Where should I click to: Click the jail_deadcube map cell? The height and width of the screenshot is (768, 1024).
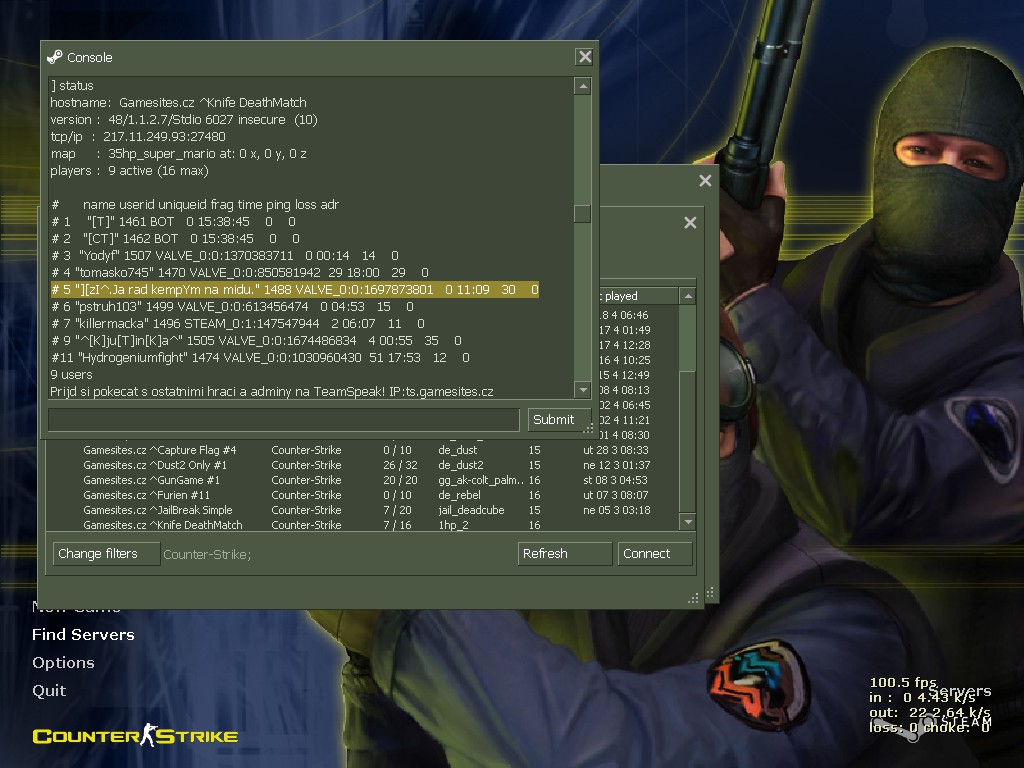point(472,510)
